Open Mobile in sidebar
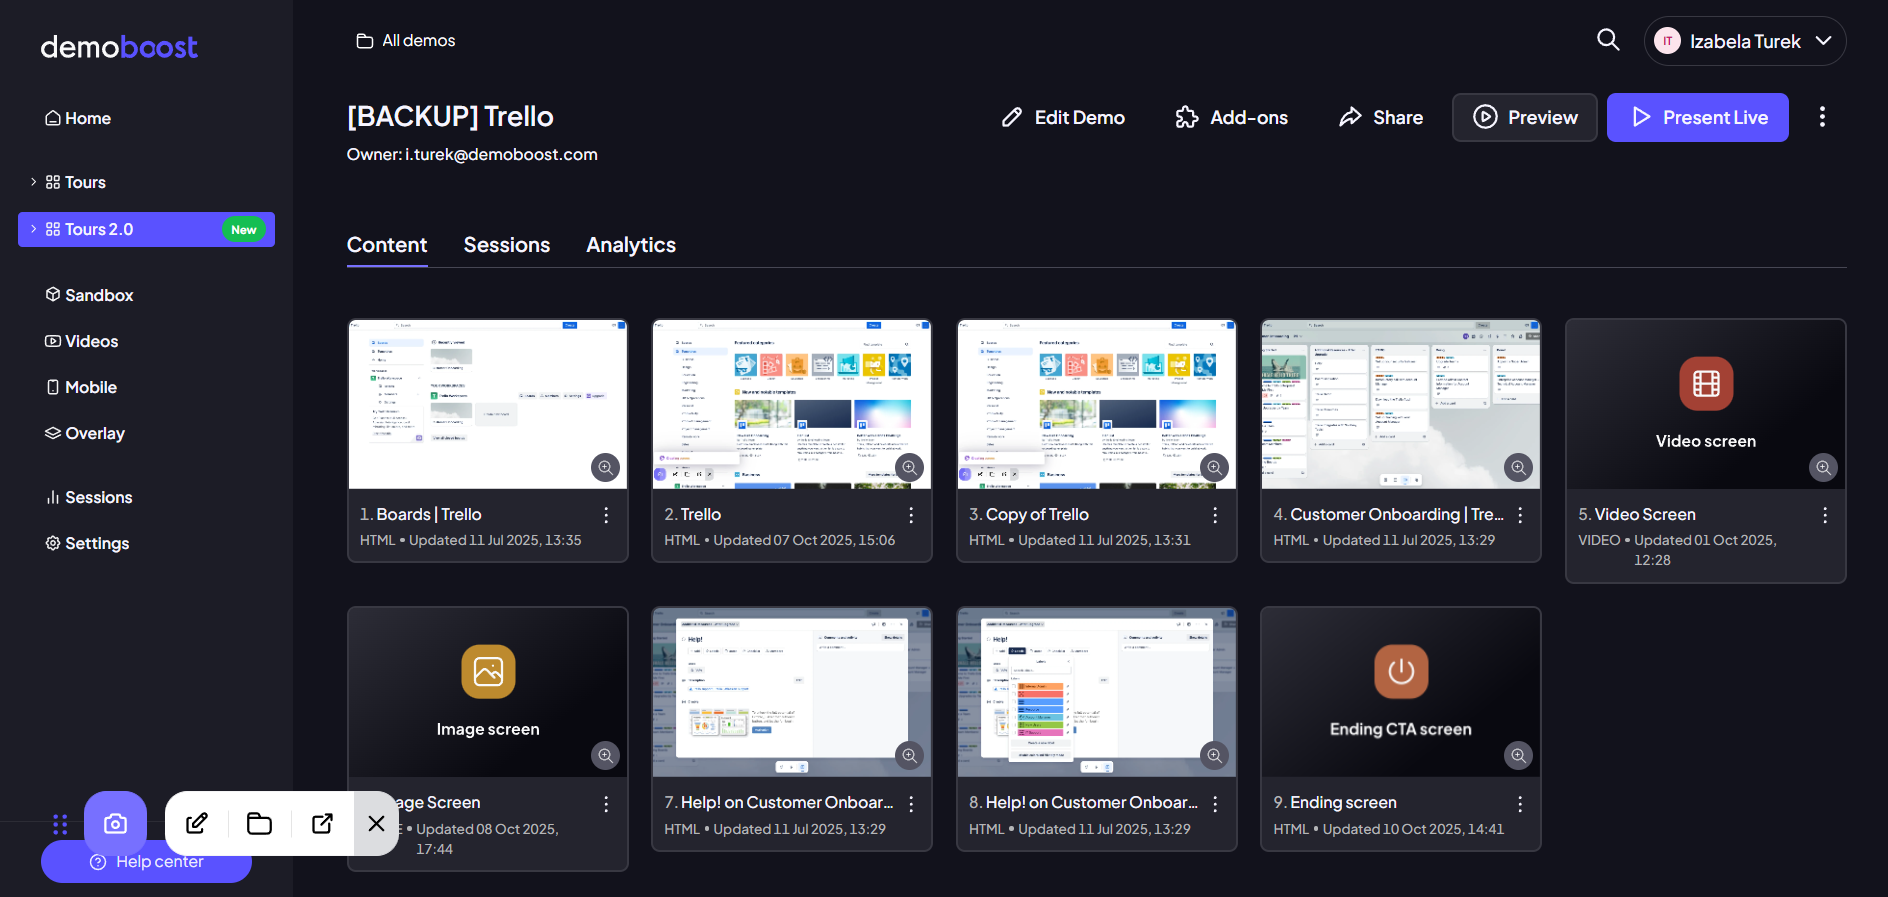 point(81,387)
